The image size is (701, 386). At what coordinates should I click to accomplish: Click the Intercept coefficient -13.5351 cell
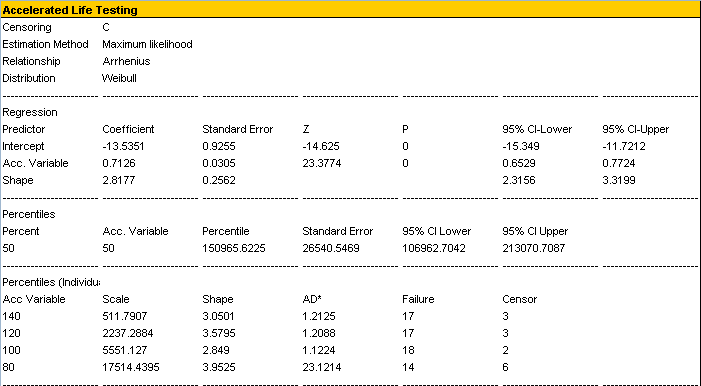tap(123, 146)
